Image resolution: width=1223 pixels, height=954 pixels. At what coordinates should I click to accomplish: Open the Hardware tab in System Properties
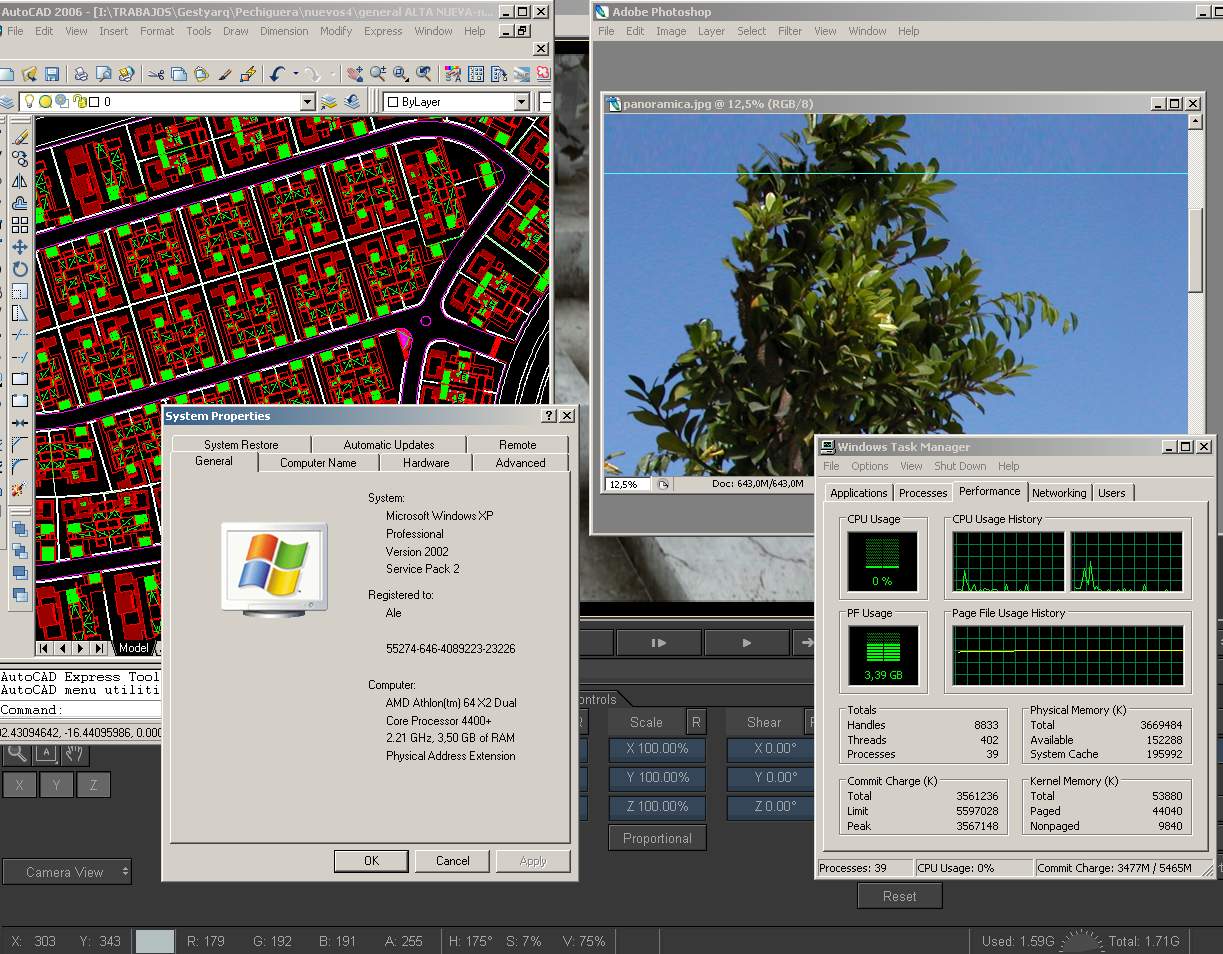[426, 463]
